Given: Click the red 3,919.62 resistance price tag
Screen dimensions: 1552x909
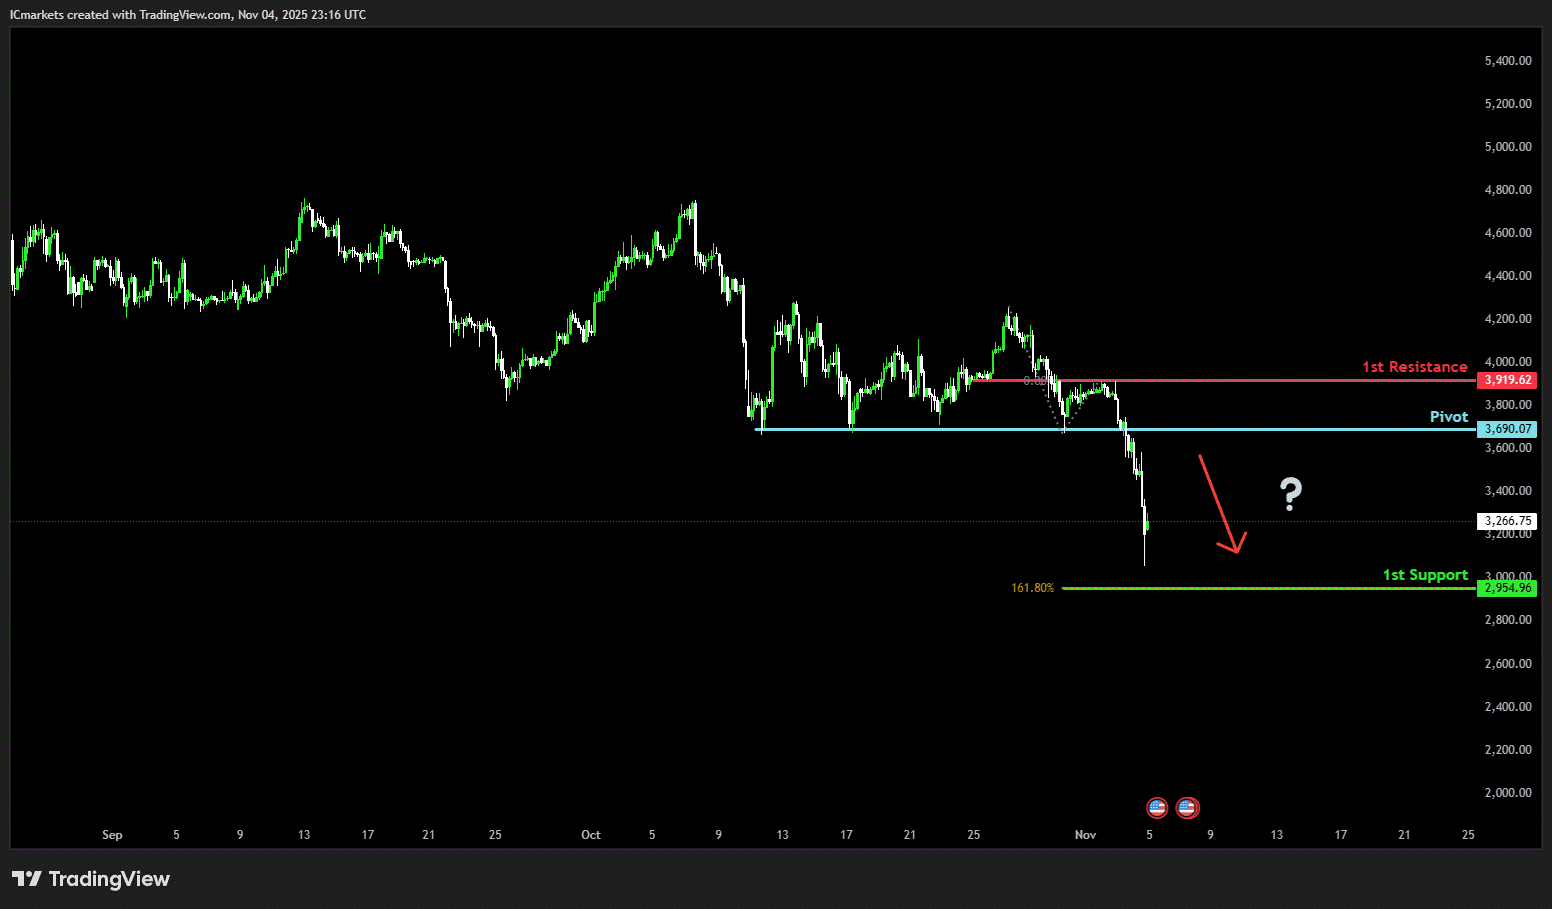Looking at the screenshot, I should tap(1507, 380).
